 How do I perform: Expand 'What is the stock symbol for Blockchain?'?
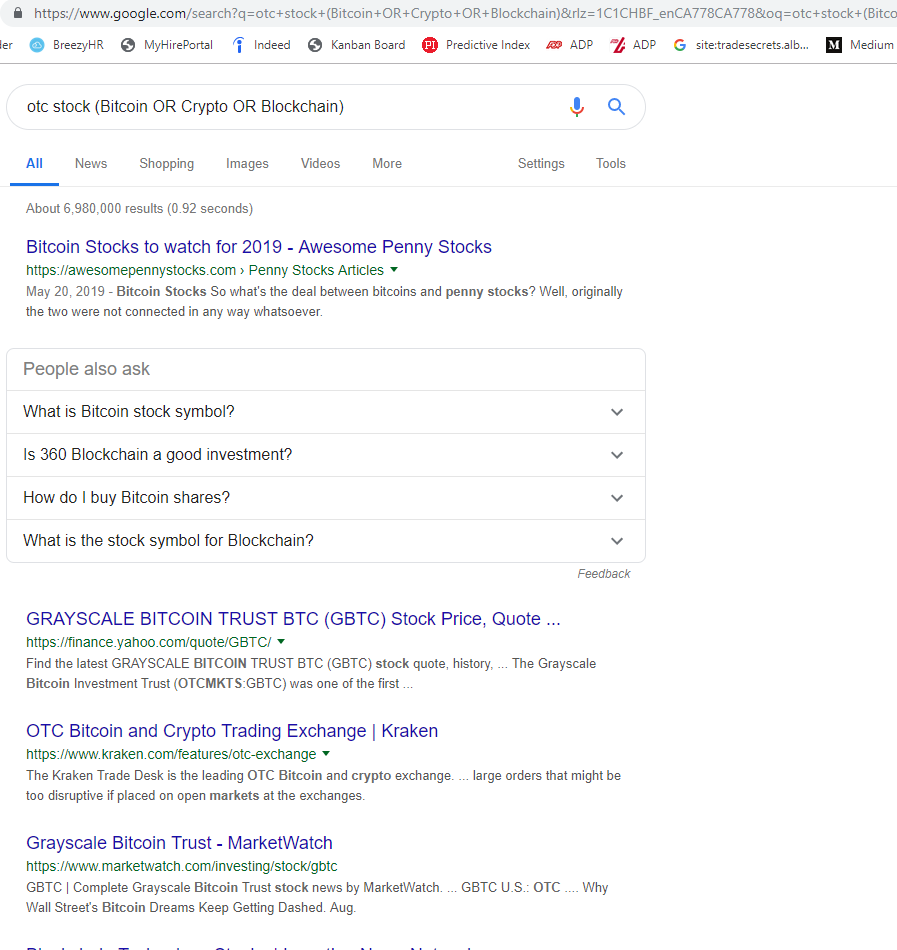point(326,541)
